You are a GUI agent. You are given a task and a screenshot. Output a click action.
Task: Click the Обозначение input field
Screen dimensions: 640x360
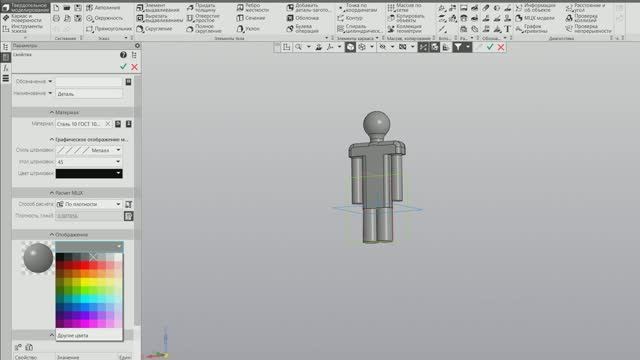pyautogui.click(x=89, y=82)
